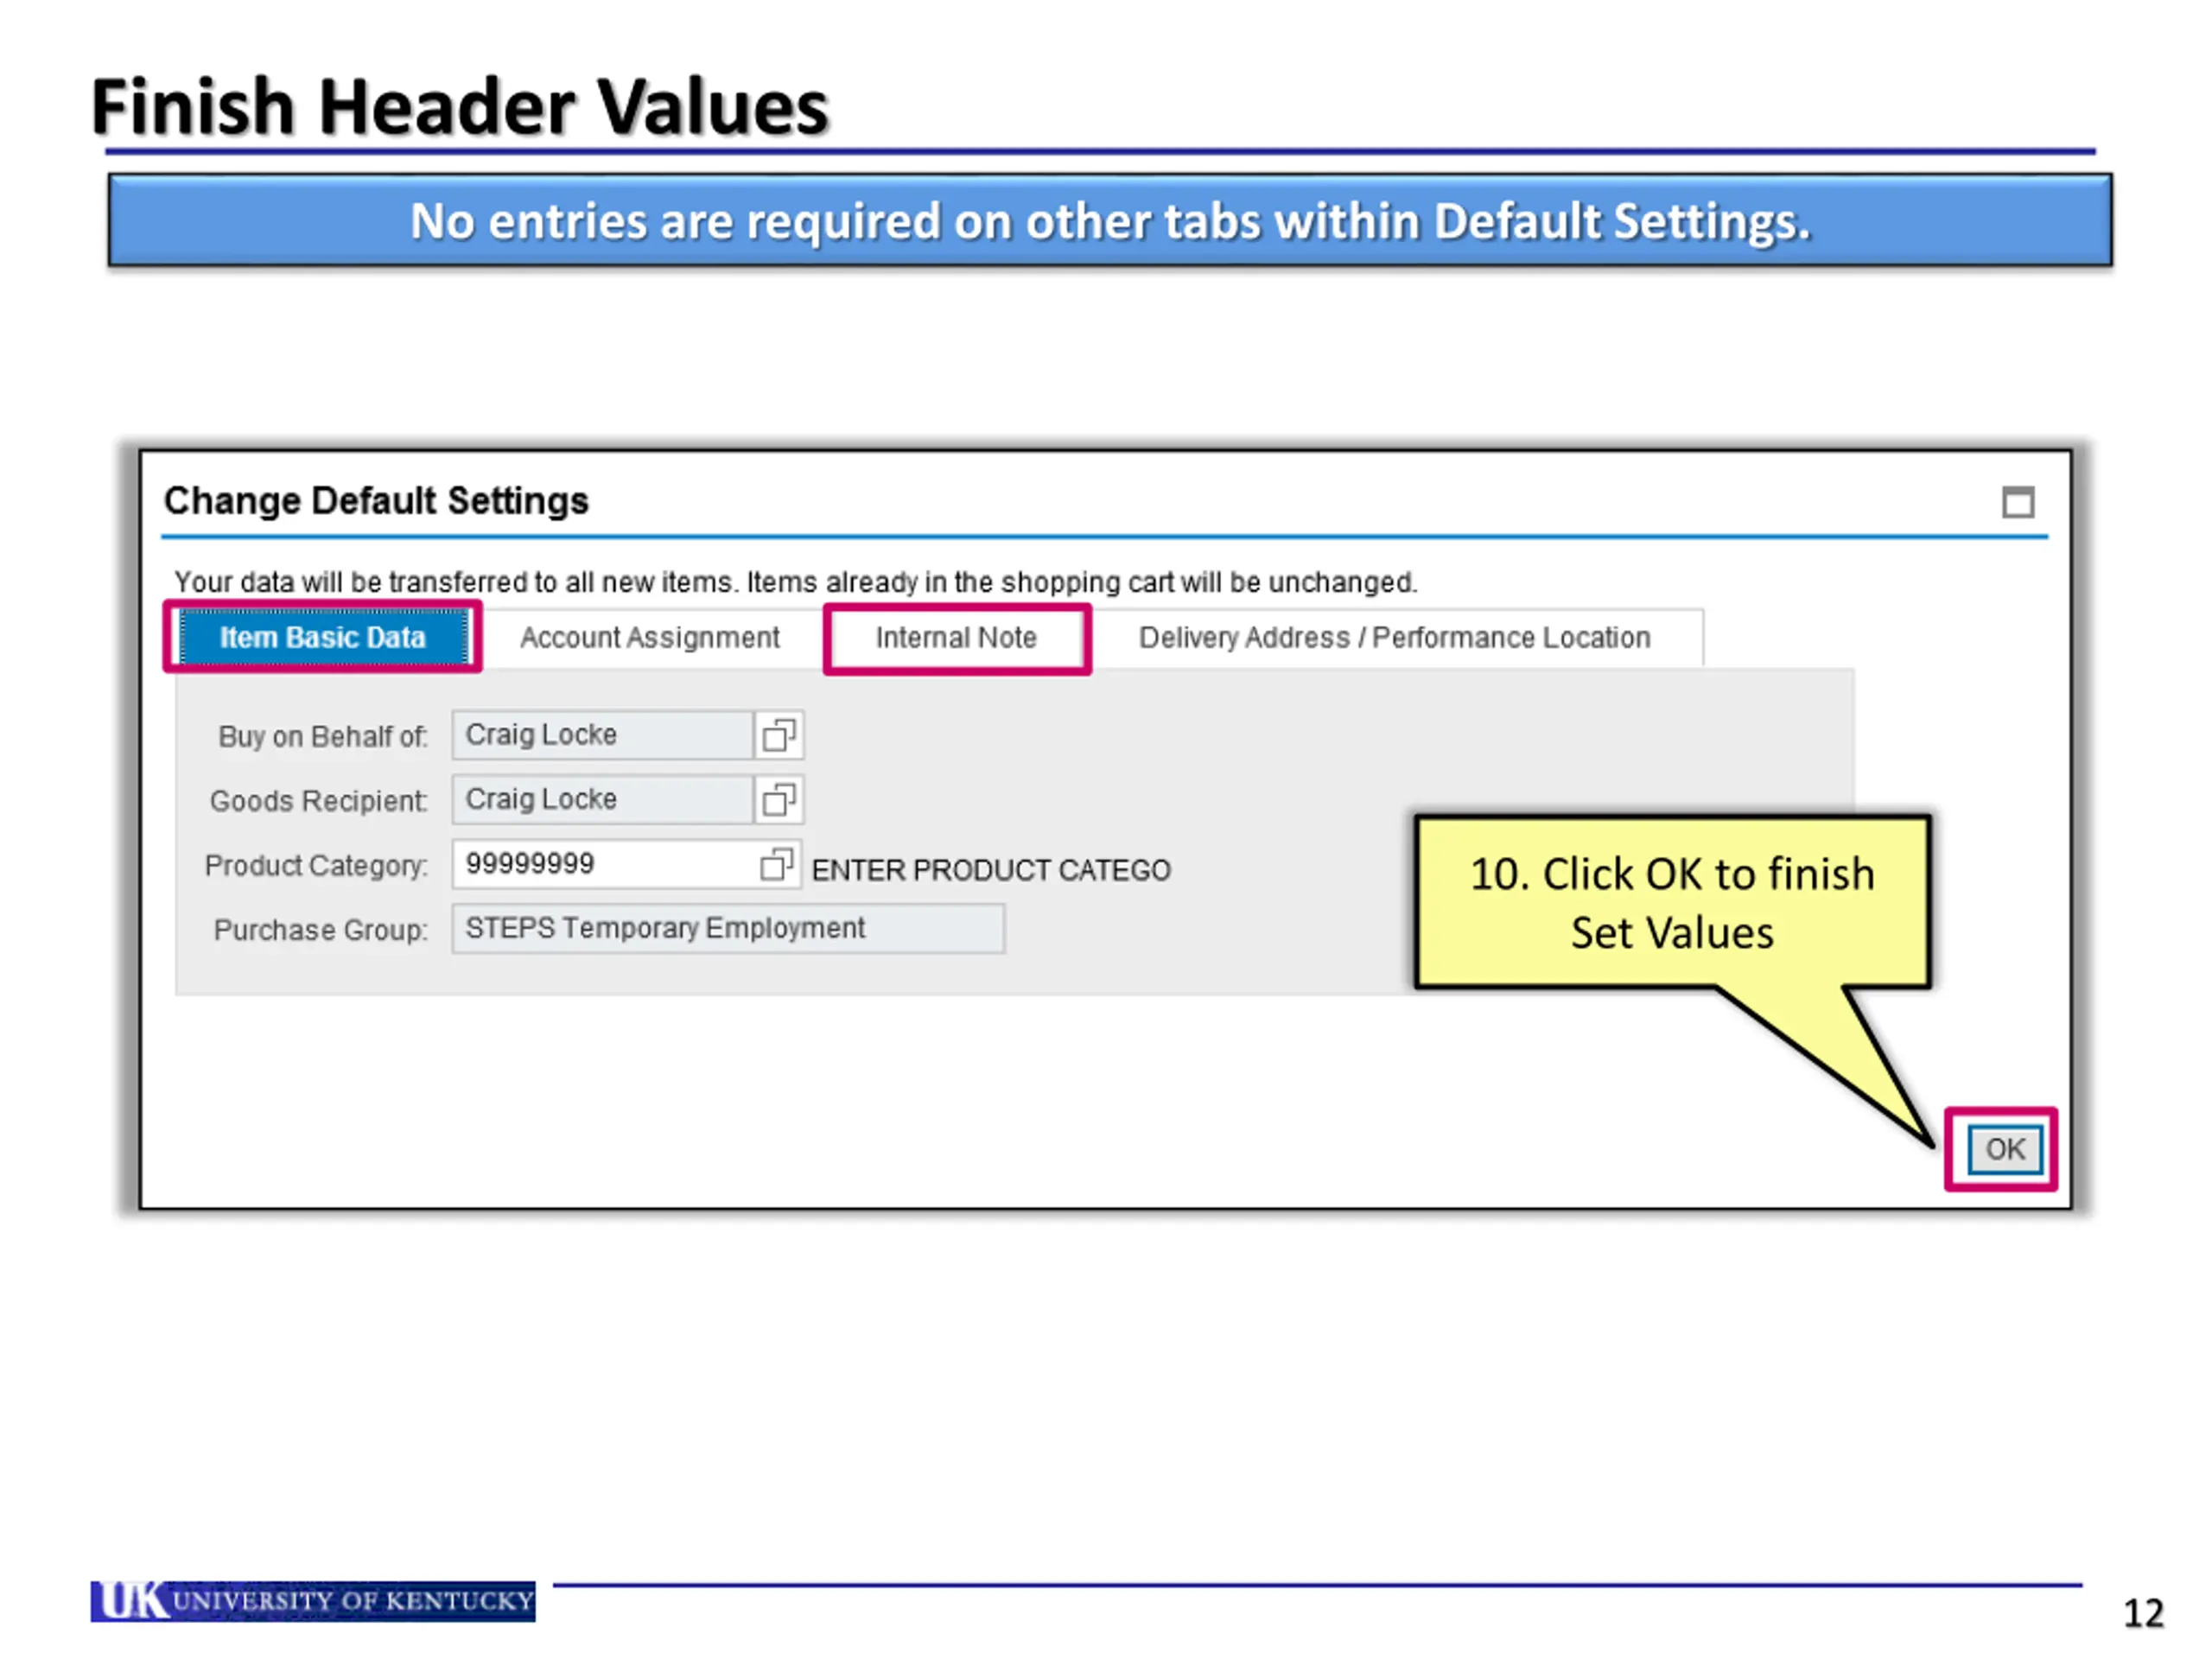Open search help for Product Category

(776, 864)
